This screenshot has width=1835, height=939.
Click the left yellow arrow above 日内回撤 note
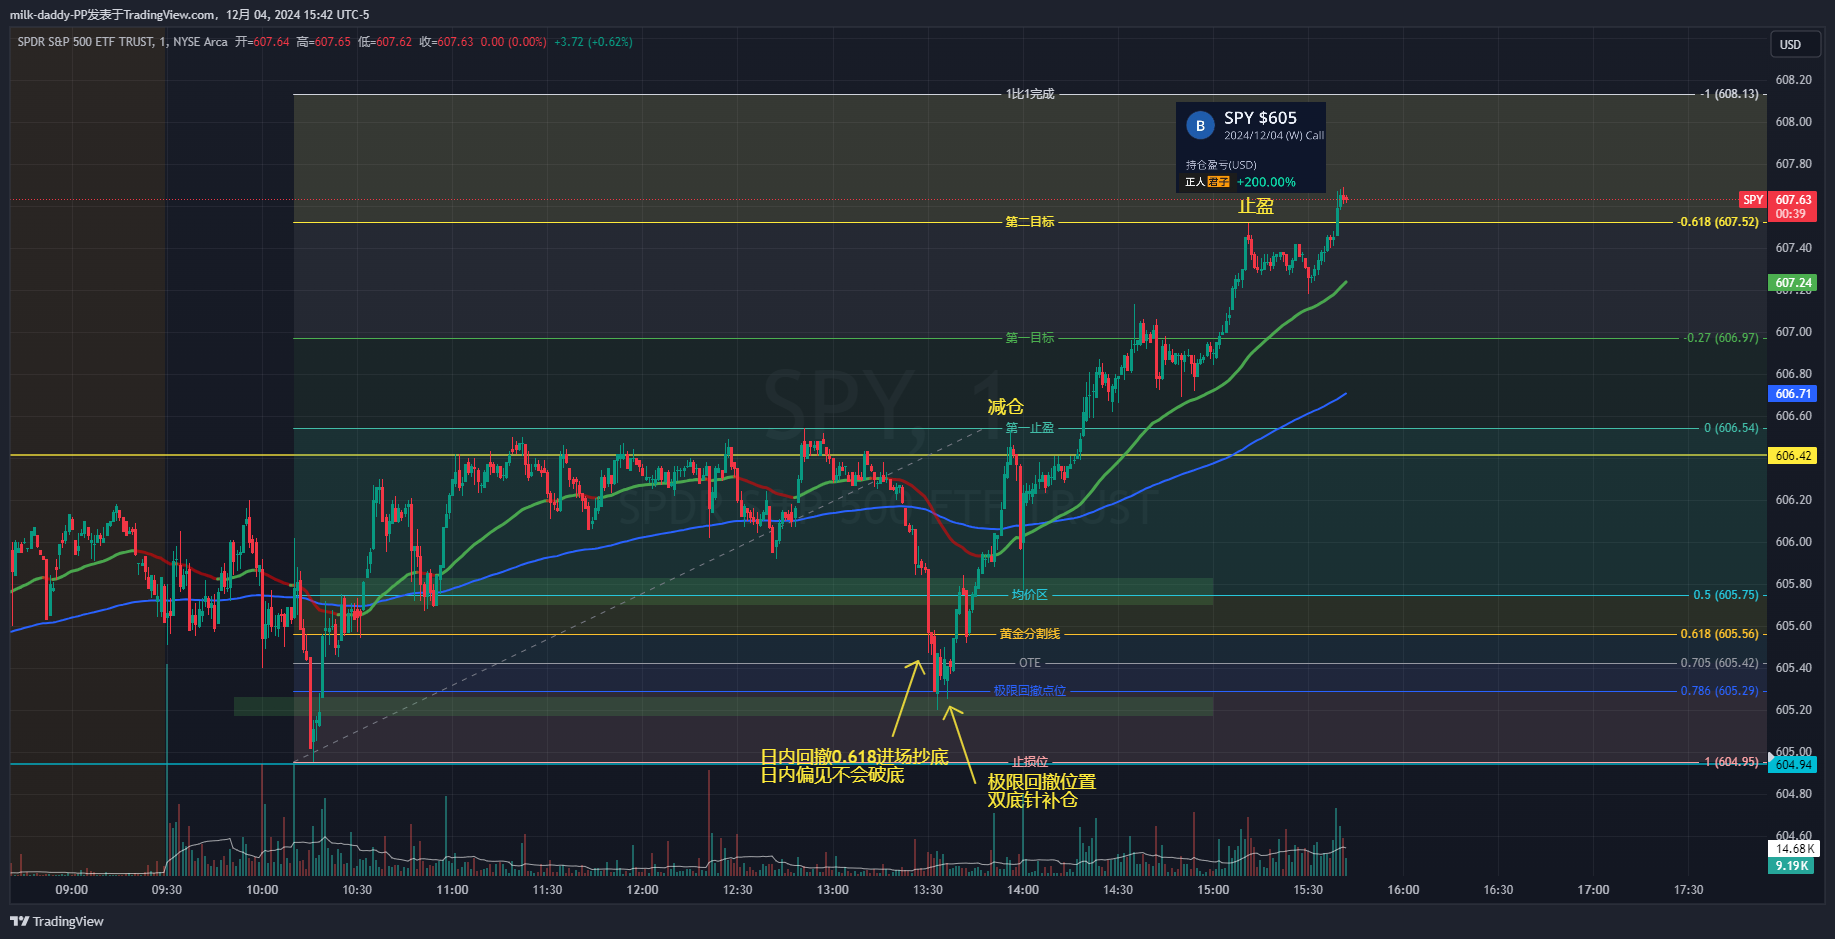[908, 697]
